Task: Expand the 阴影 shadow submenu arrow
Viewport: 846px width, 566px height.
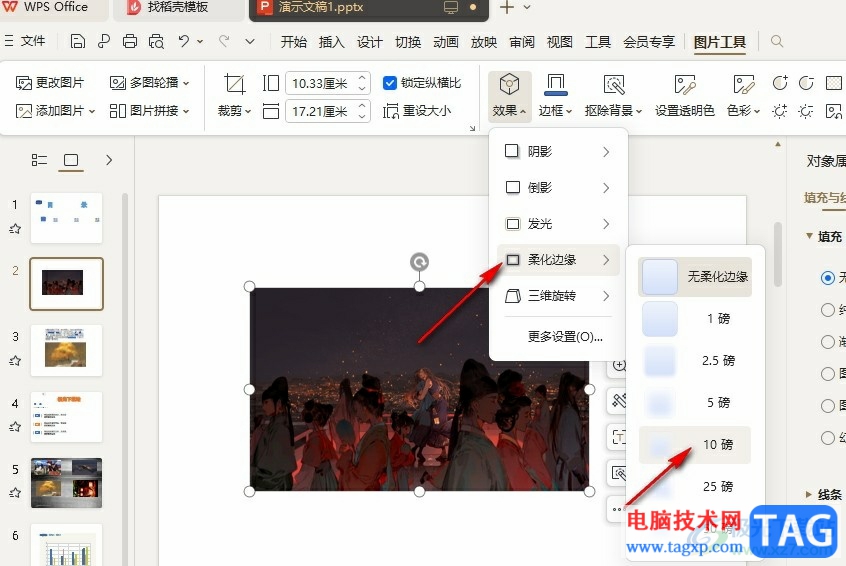Action: pos(606,152)
